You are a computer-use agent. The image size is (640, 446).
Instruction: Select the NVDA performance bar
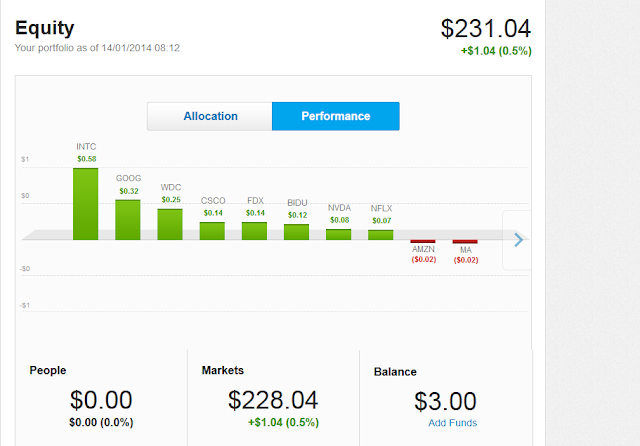(x=338, y=234)
